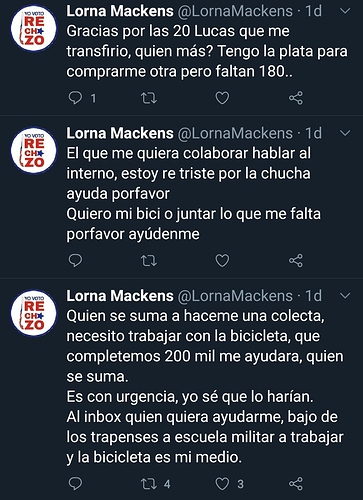The width and height of the screenshot is (363, 500).
Task: Open options chevron on the first tweet
Action: click(345, 11)
